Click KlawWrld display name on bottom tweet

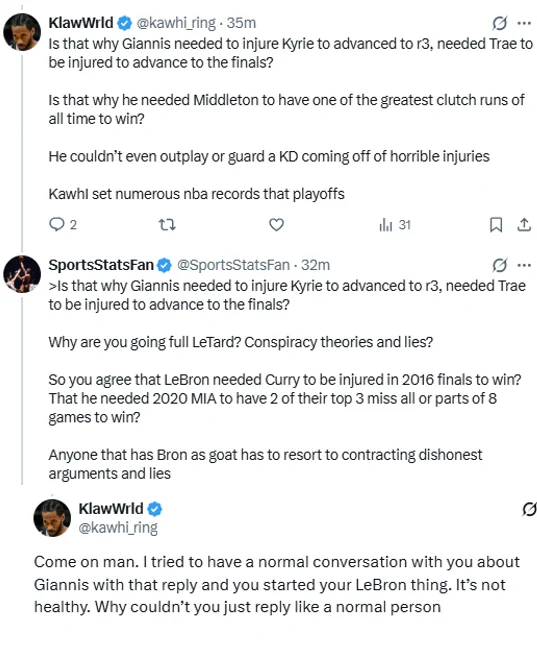(x=111, y=509)
